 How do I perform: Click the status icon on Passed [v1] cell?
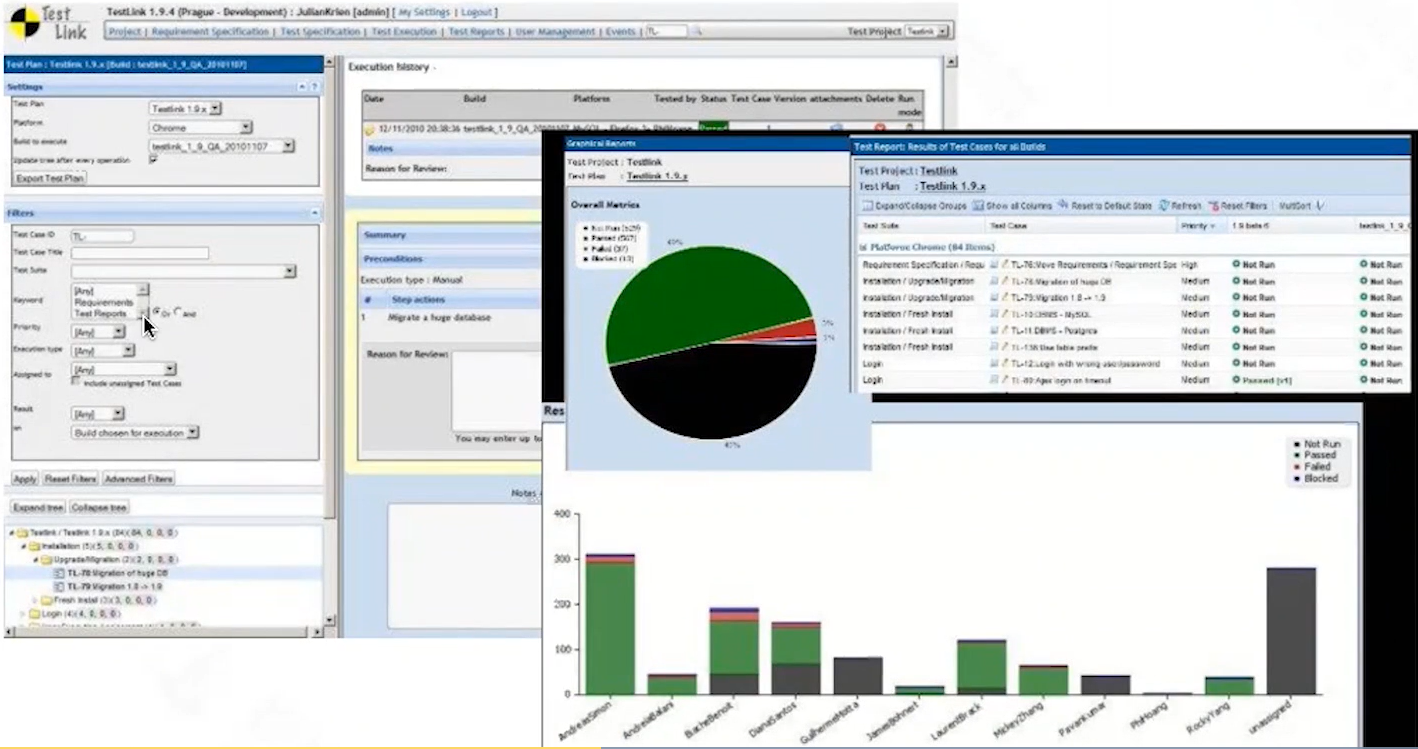tap(1236, 380)
